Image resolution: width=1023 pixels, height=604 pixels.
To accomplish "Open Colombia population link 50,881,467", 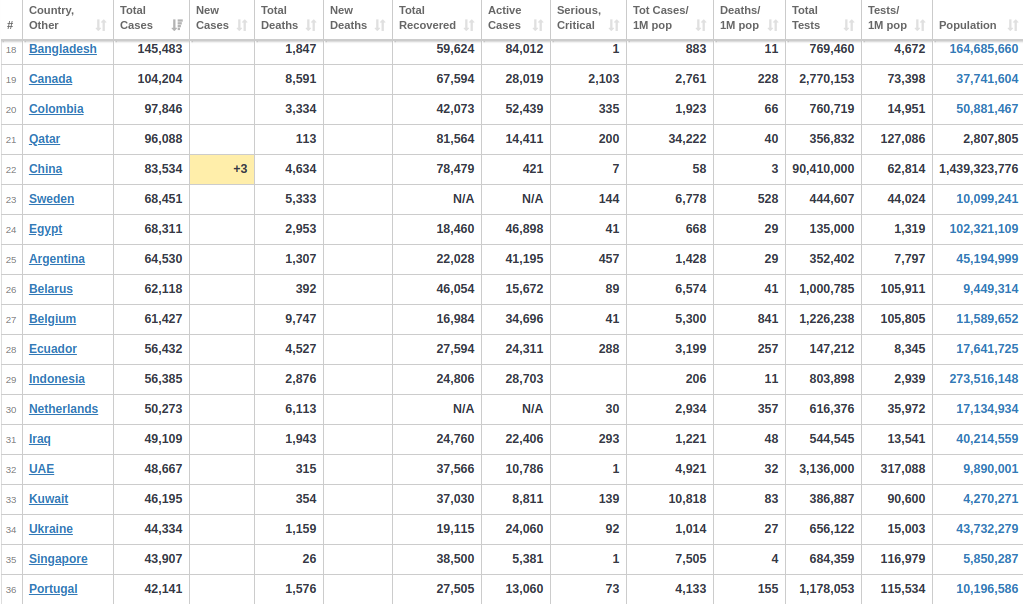I will [987, 109].
